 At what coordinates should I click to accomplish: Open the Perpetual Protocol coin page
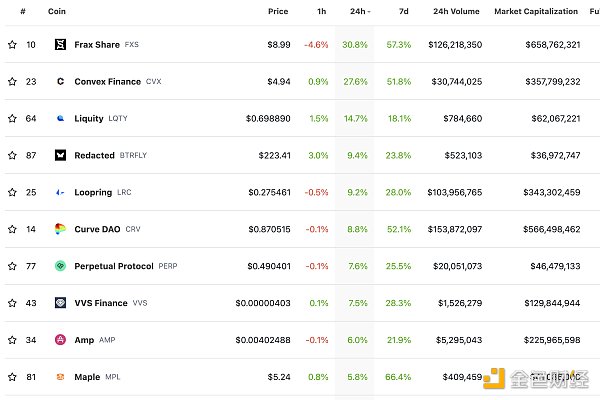click(x=114, y=266)
